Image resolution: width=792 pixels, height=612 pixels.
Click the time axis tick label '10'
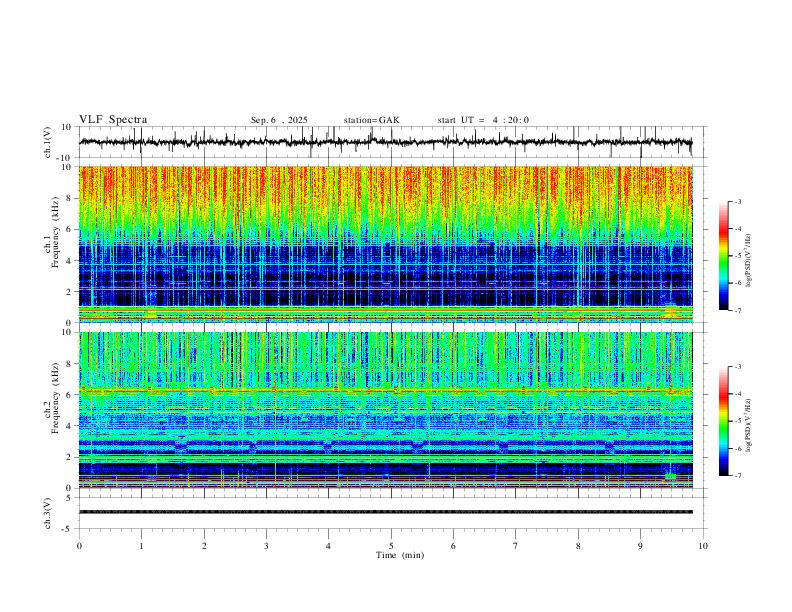click(703, 546)
